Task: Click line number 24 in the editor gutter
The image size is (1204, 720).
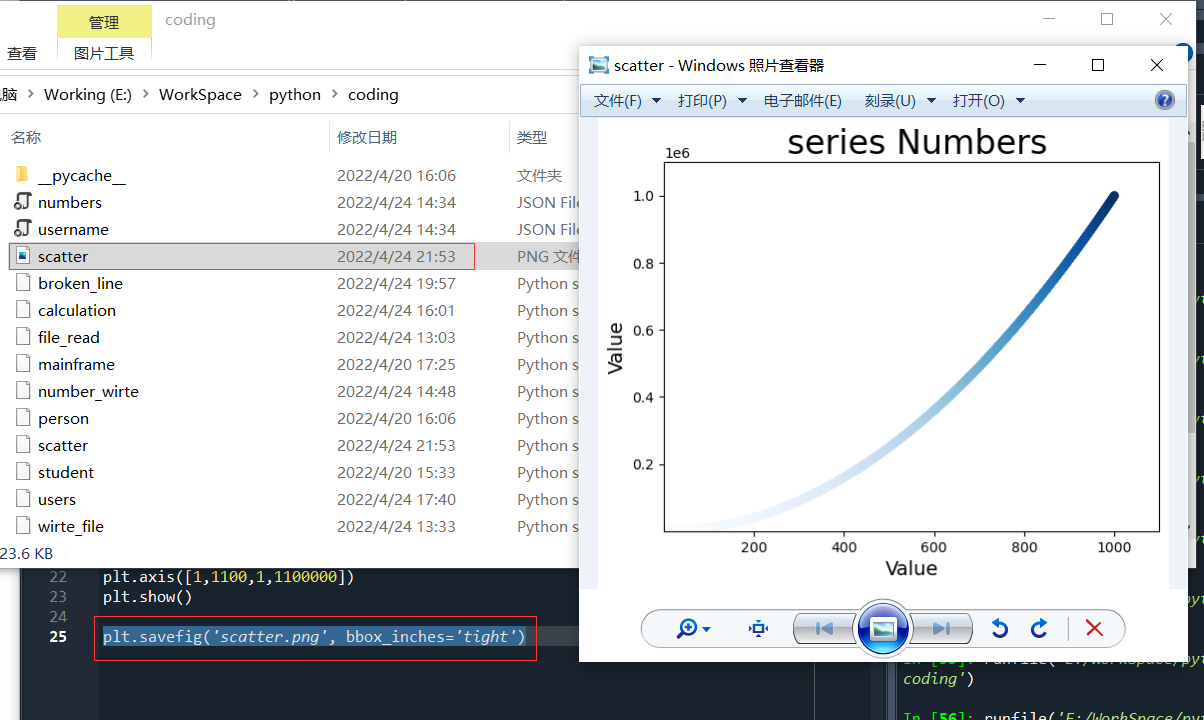Action: tap(58, 617)
